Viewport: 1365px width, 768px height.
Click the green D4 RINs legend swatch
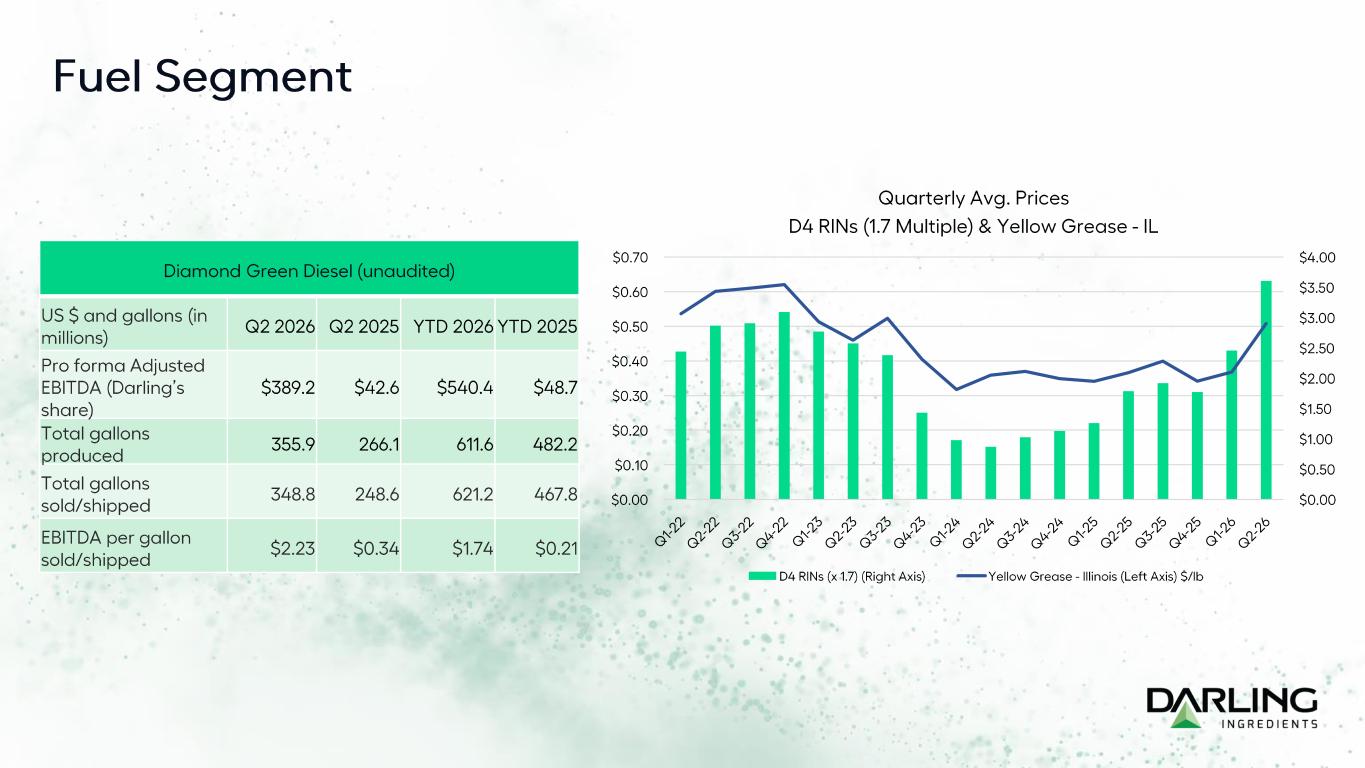coord(764,576)
